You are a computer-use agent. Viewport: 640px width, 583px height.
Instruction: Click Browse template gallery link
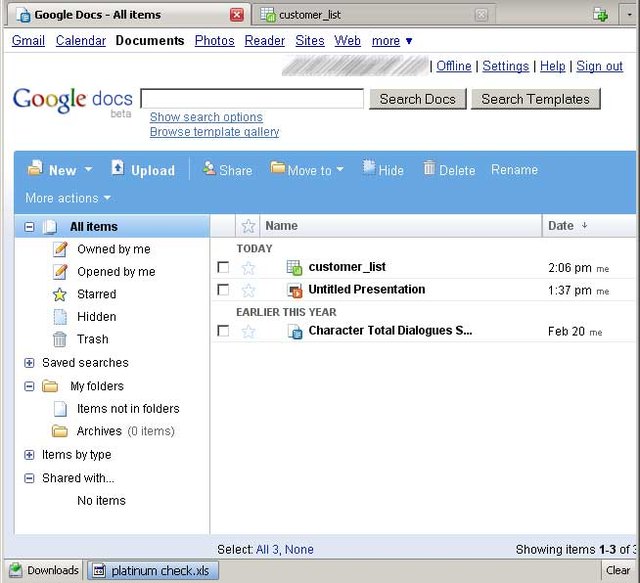pos(215,132)
